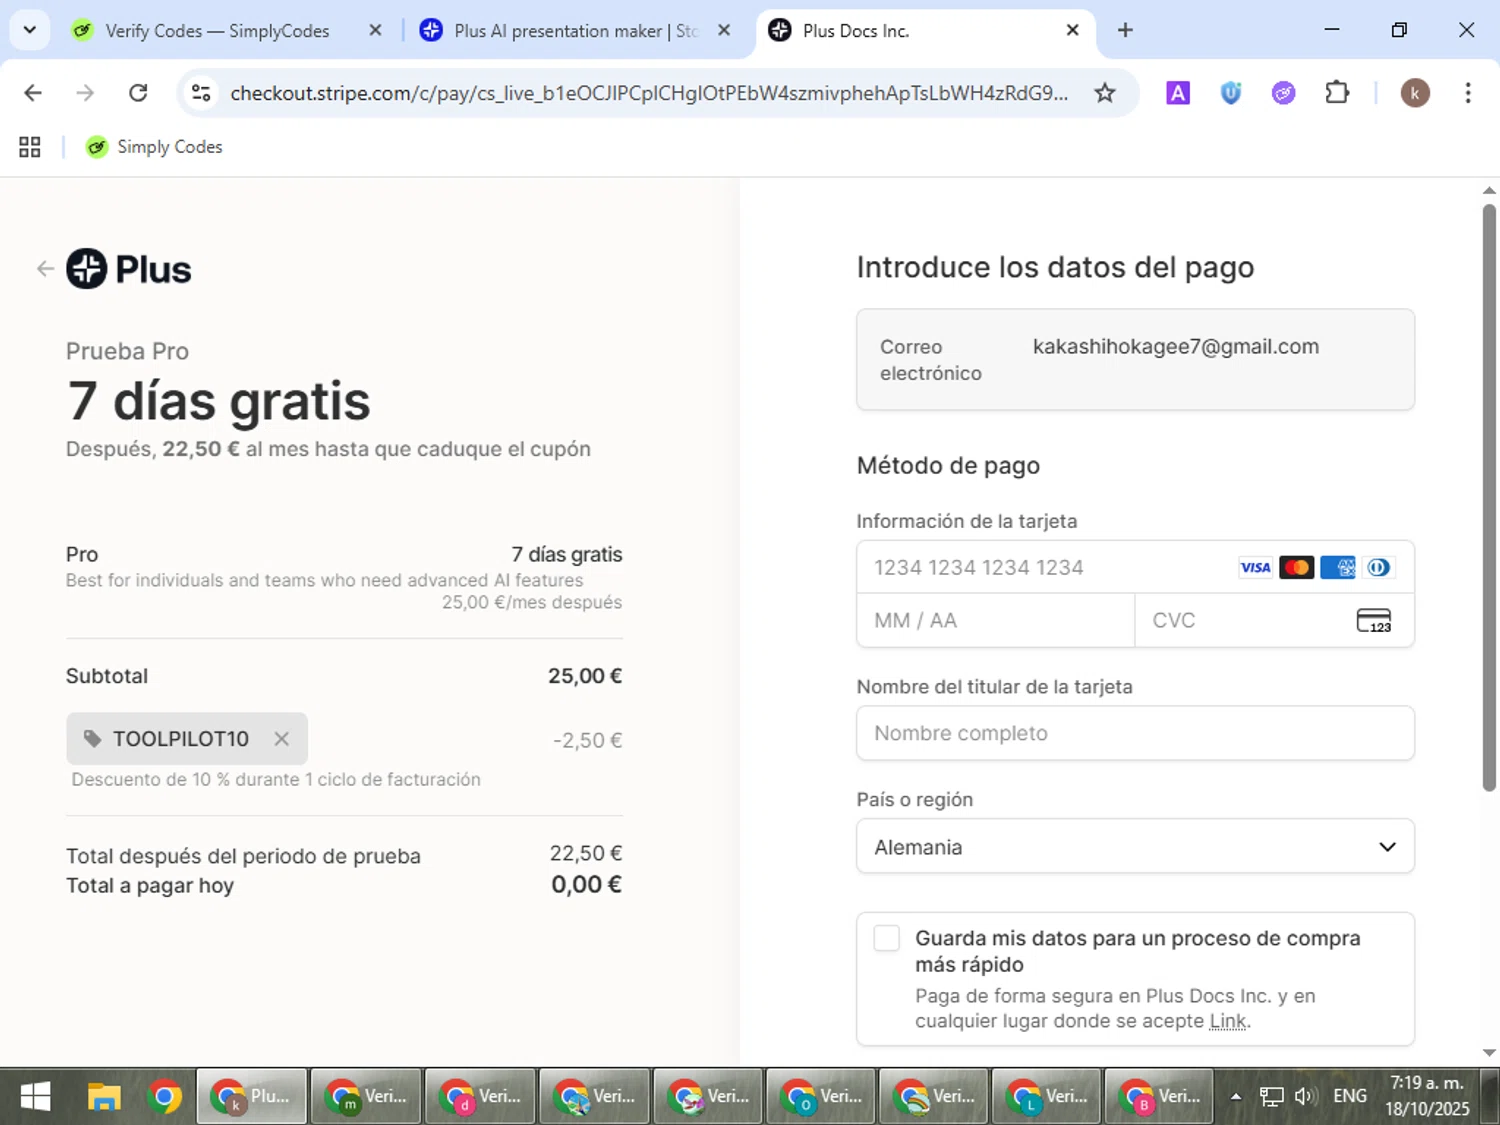Click the American Express card icon
This screenshot has width=1500, height=1125.
click(x=1338, y=567)
